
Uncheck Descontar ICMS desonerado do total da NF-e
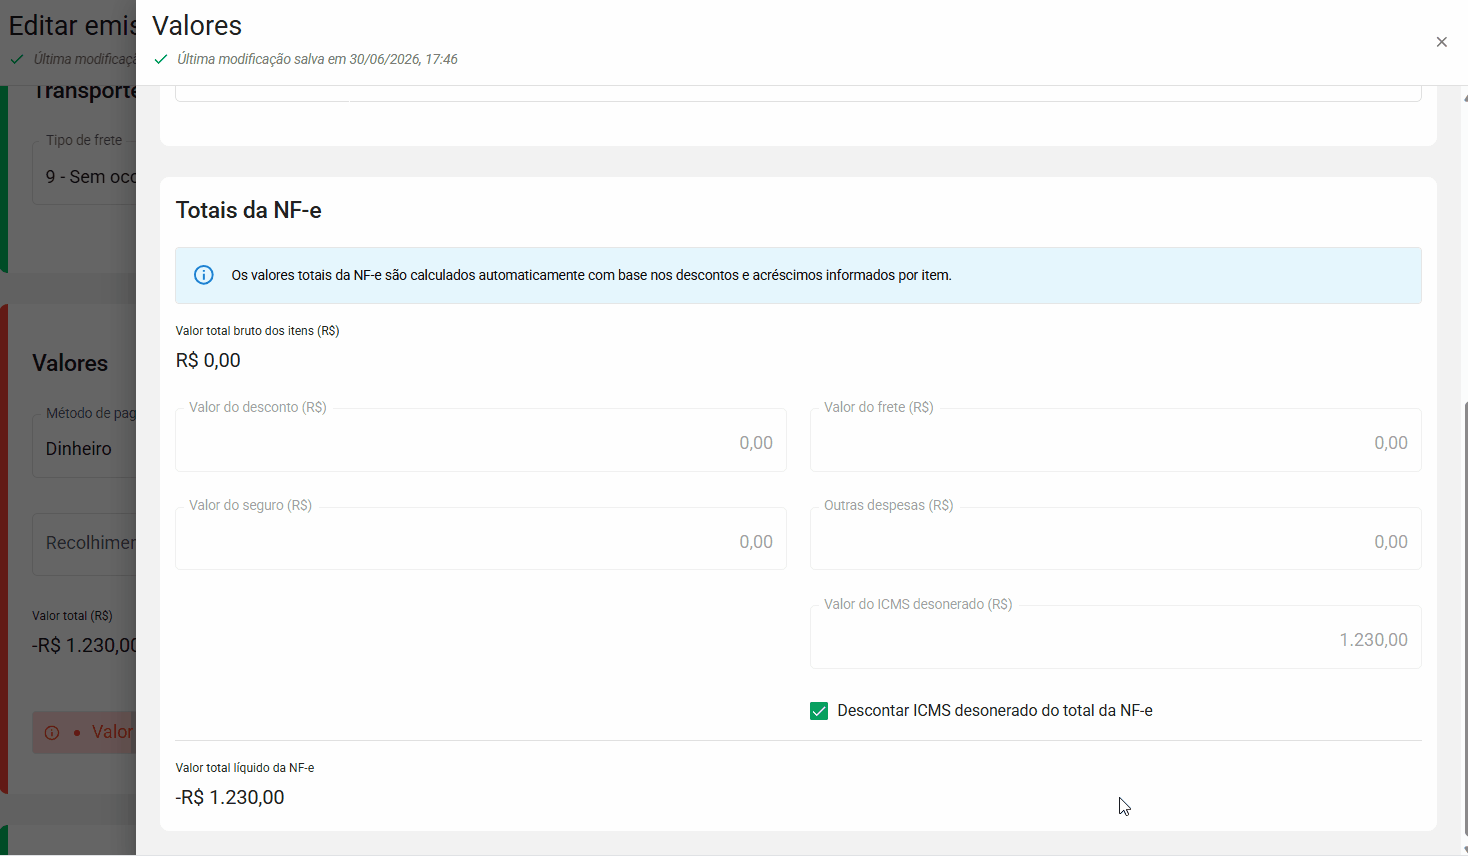click(x=819, y=711)
